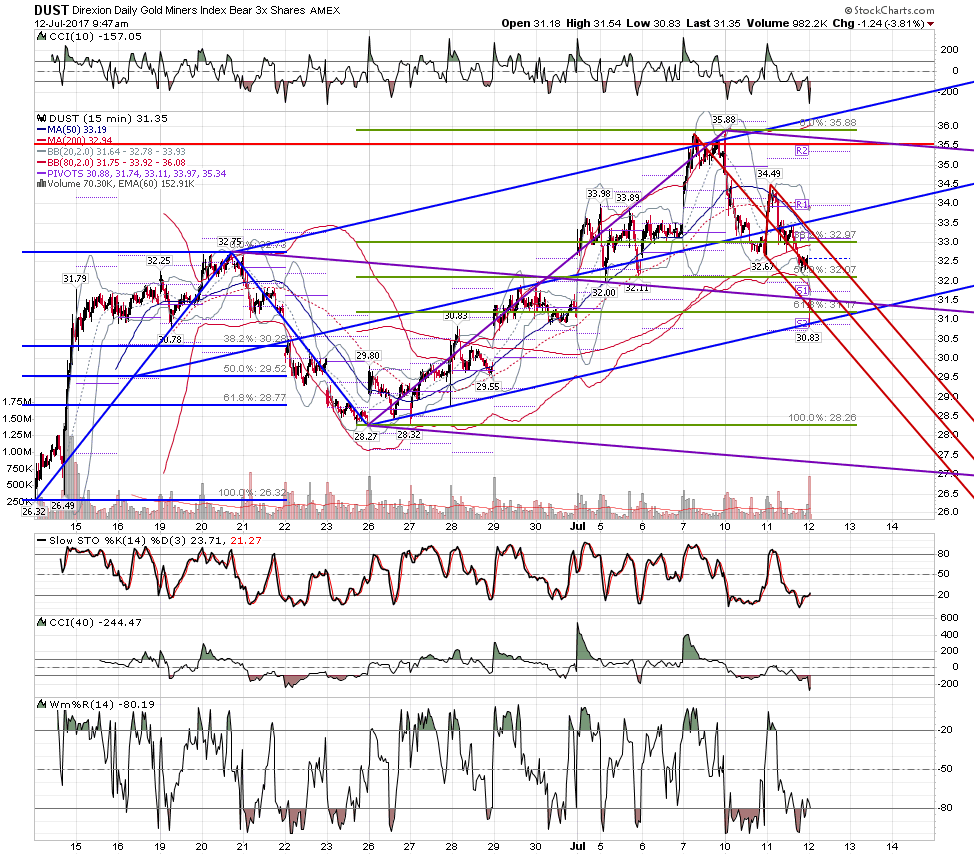Select the DUST ticker title

(x=52, y=10)
